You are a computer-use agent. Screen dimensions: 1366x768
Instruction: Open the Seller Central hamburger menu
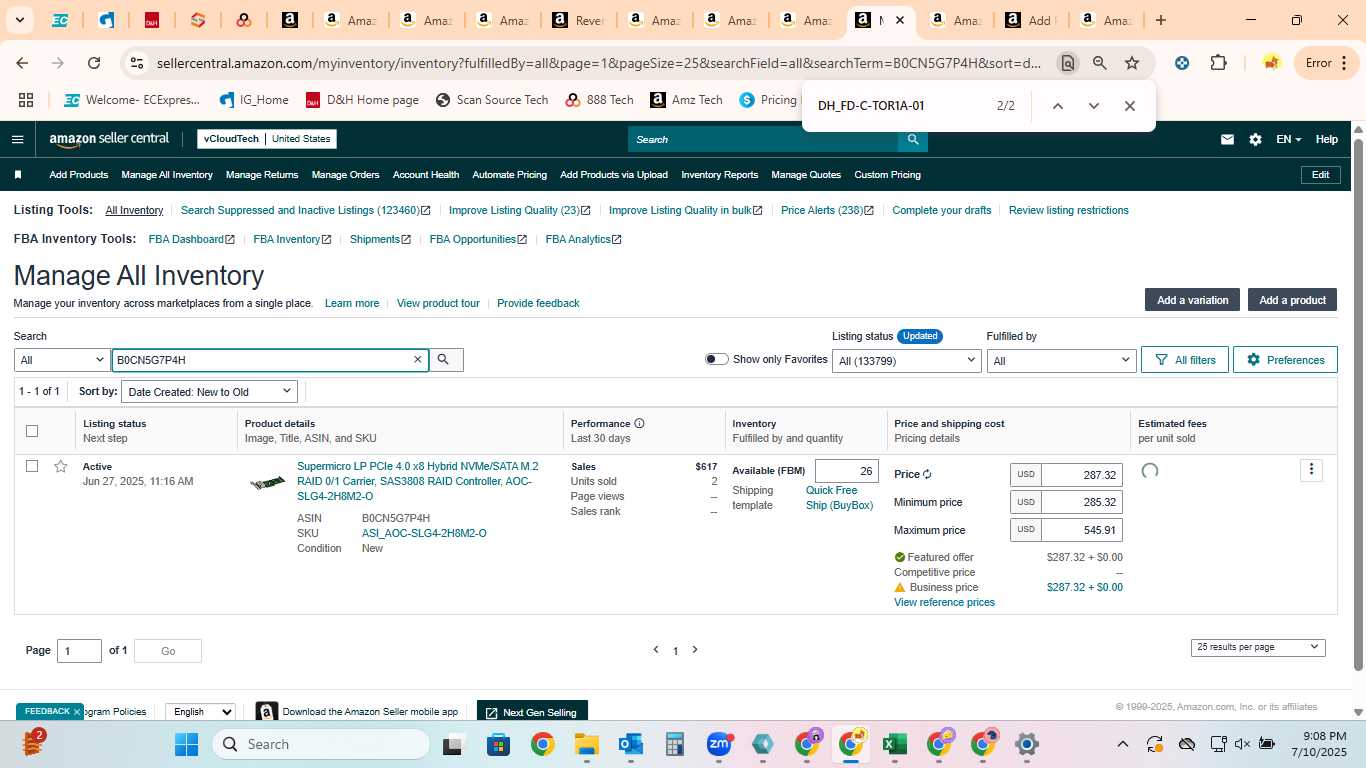point(17,139)
